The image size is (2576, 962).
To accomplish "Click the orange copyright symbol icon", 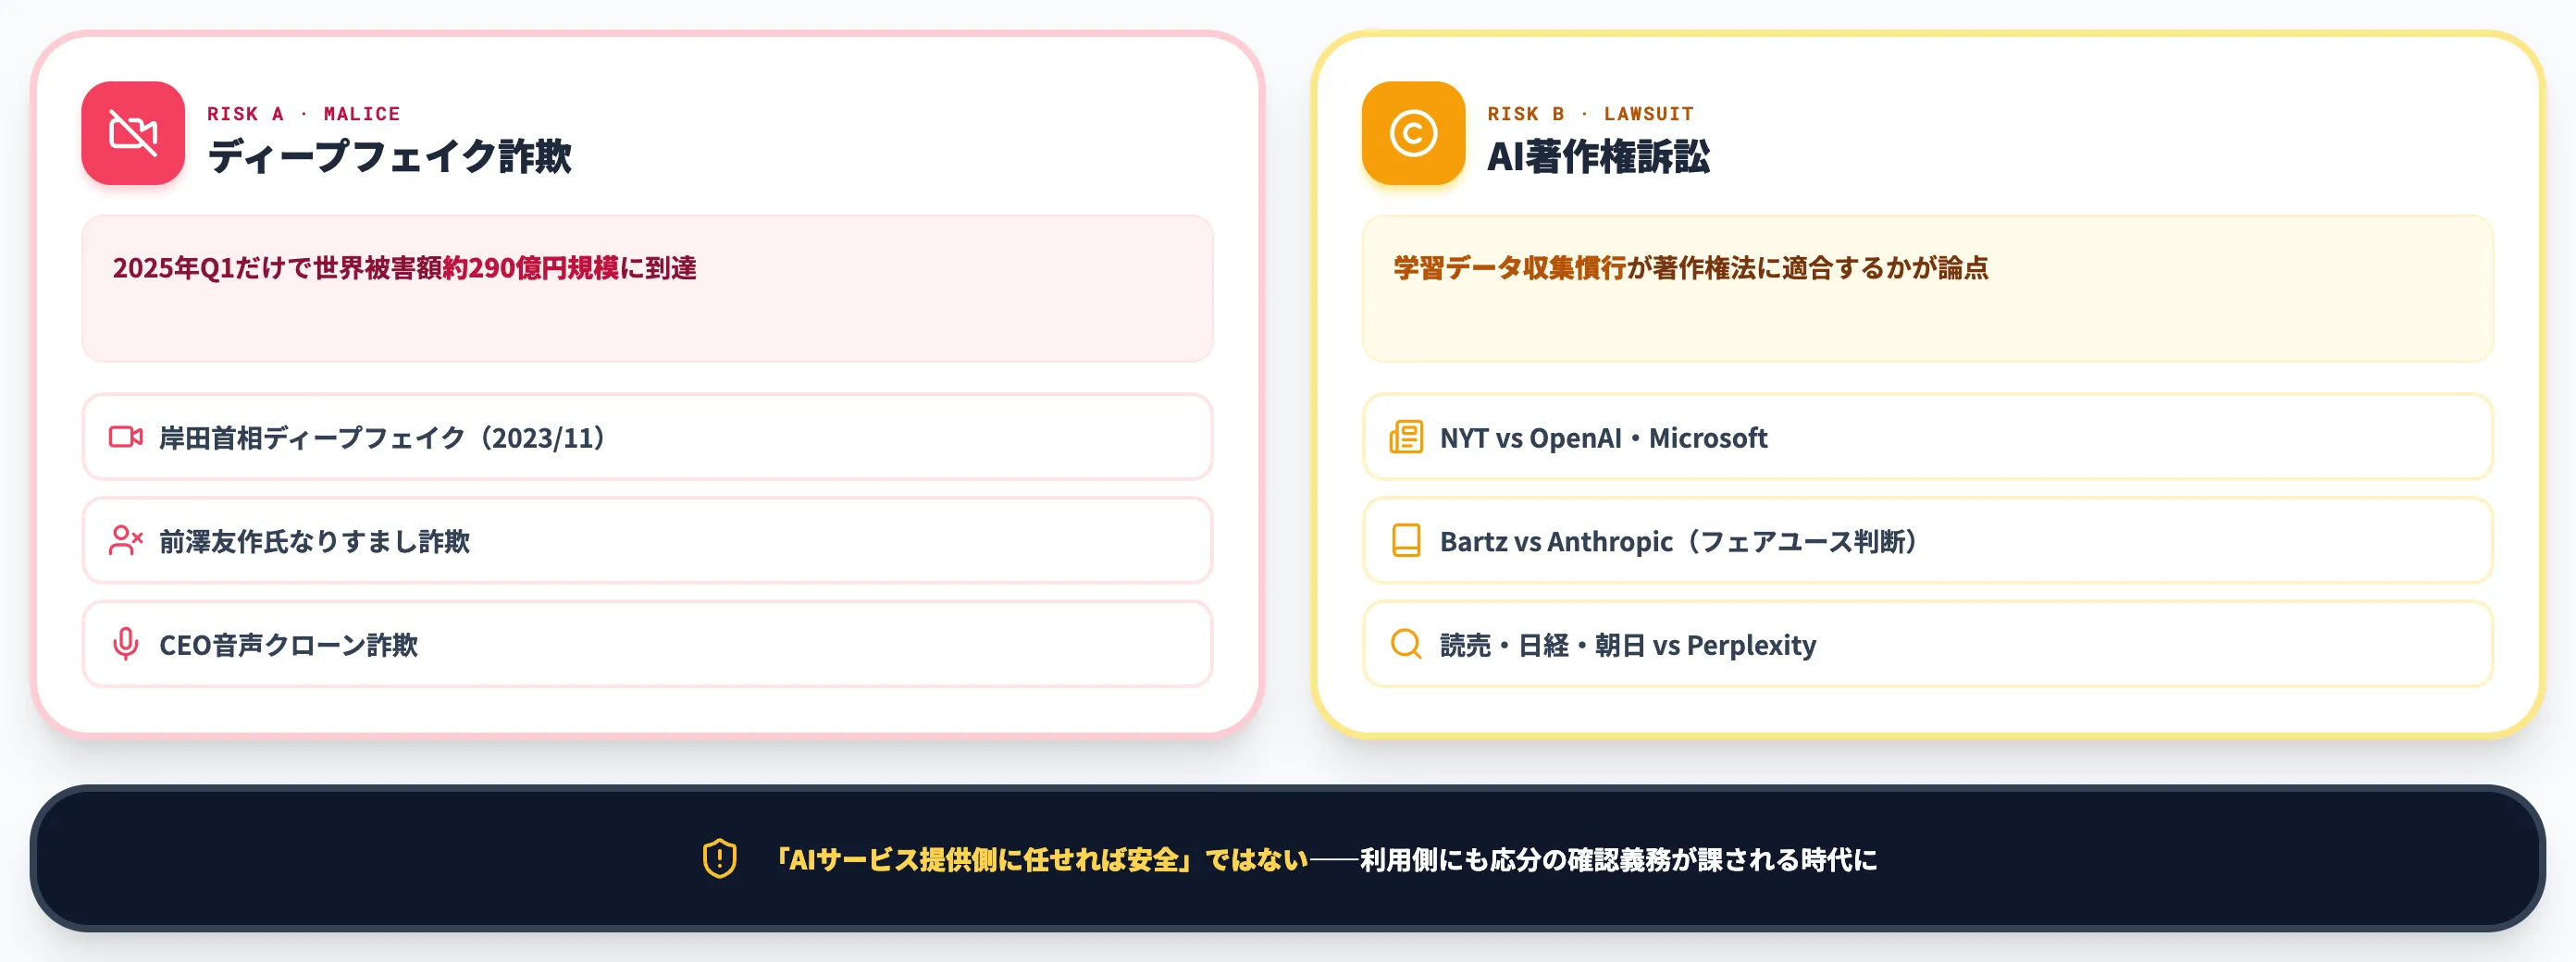I will (1413, 133).
